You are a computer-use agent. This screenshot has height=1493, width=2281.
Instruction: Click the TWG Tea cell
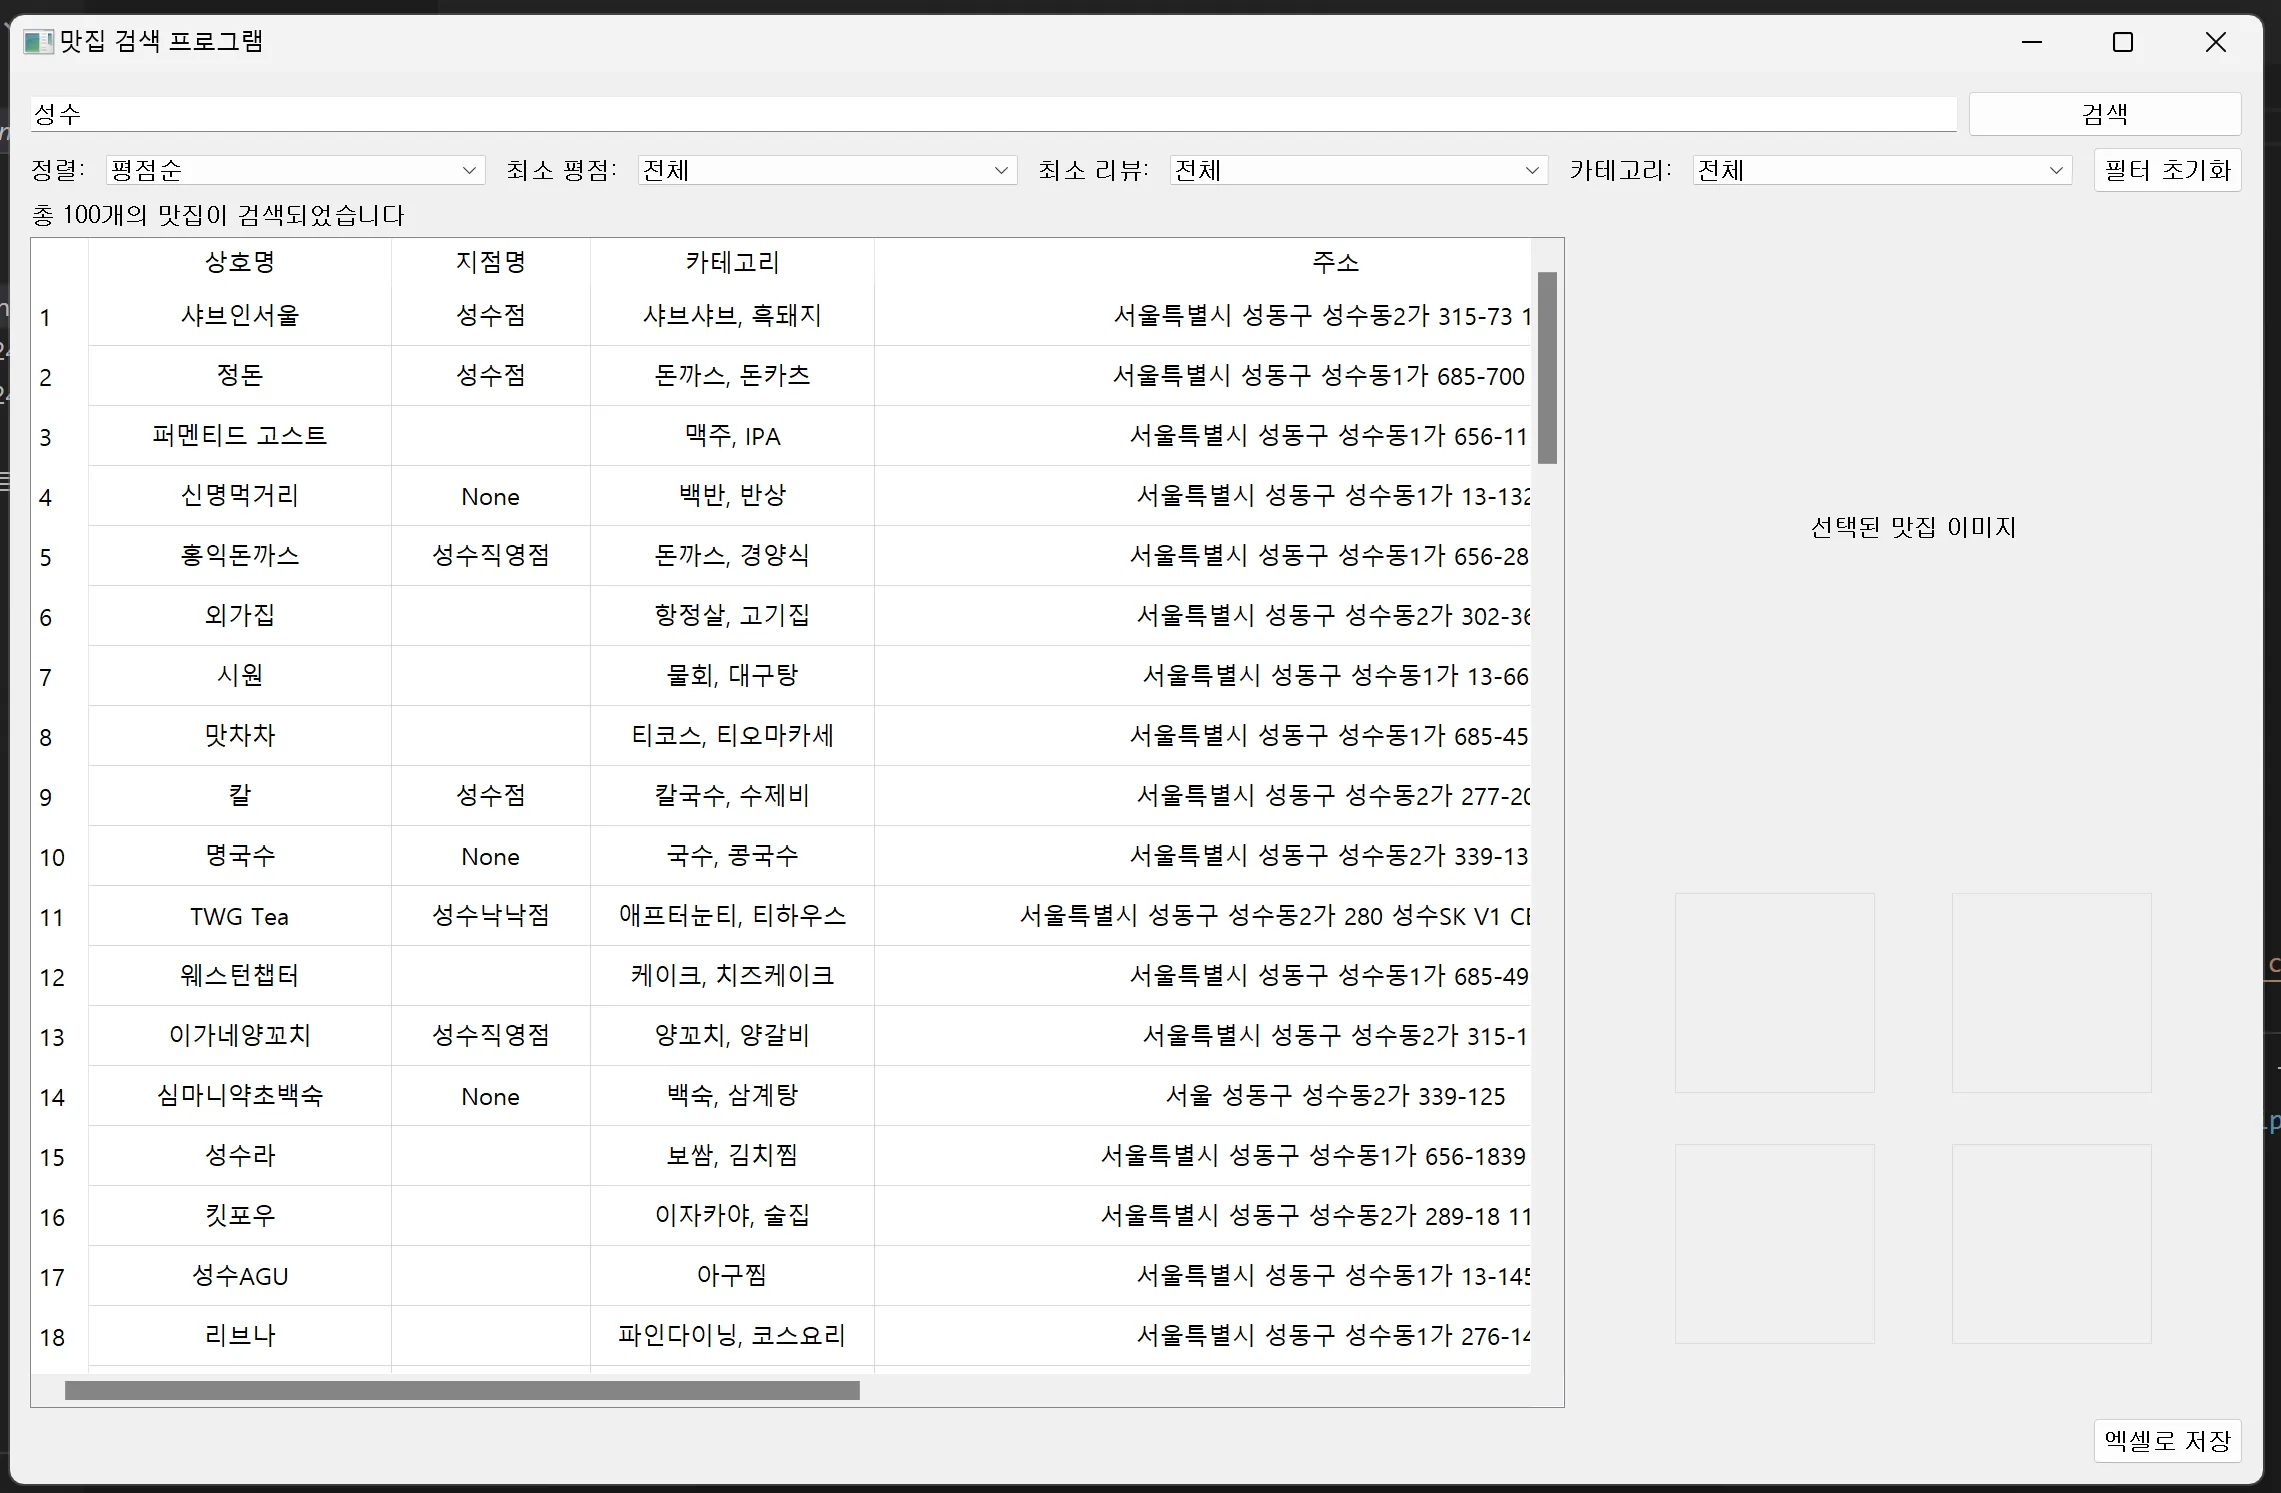(x=240, y=916)
